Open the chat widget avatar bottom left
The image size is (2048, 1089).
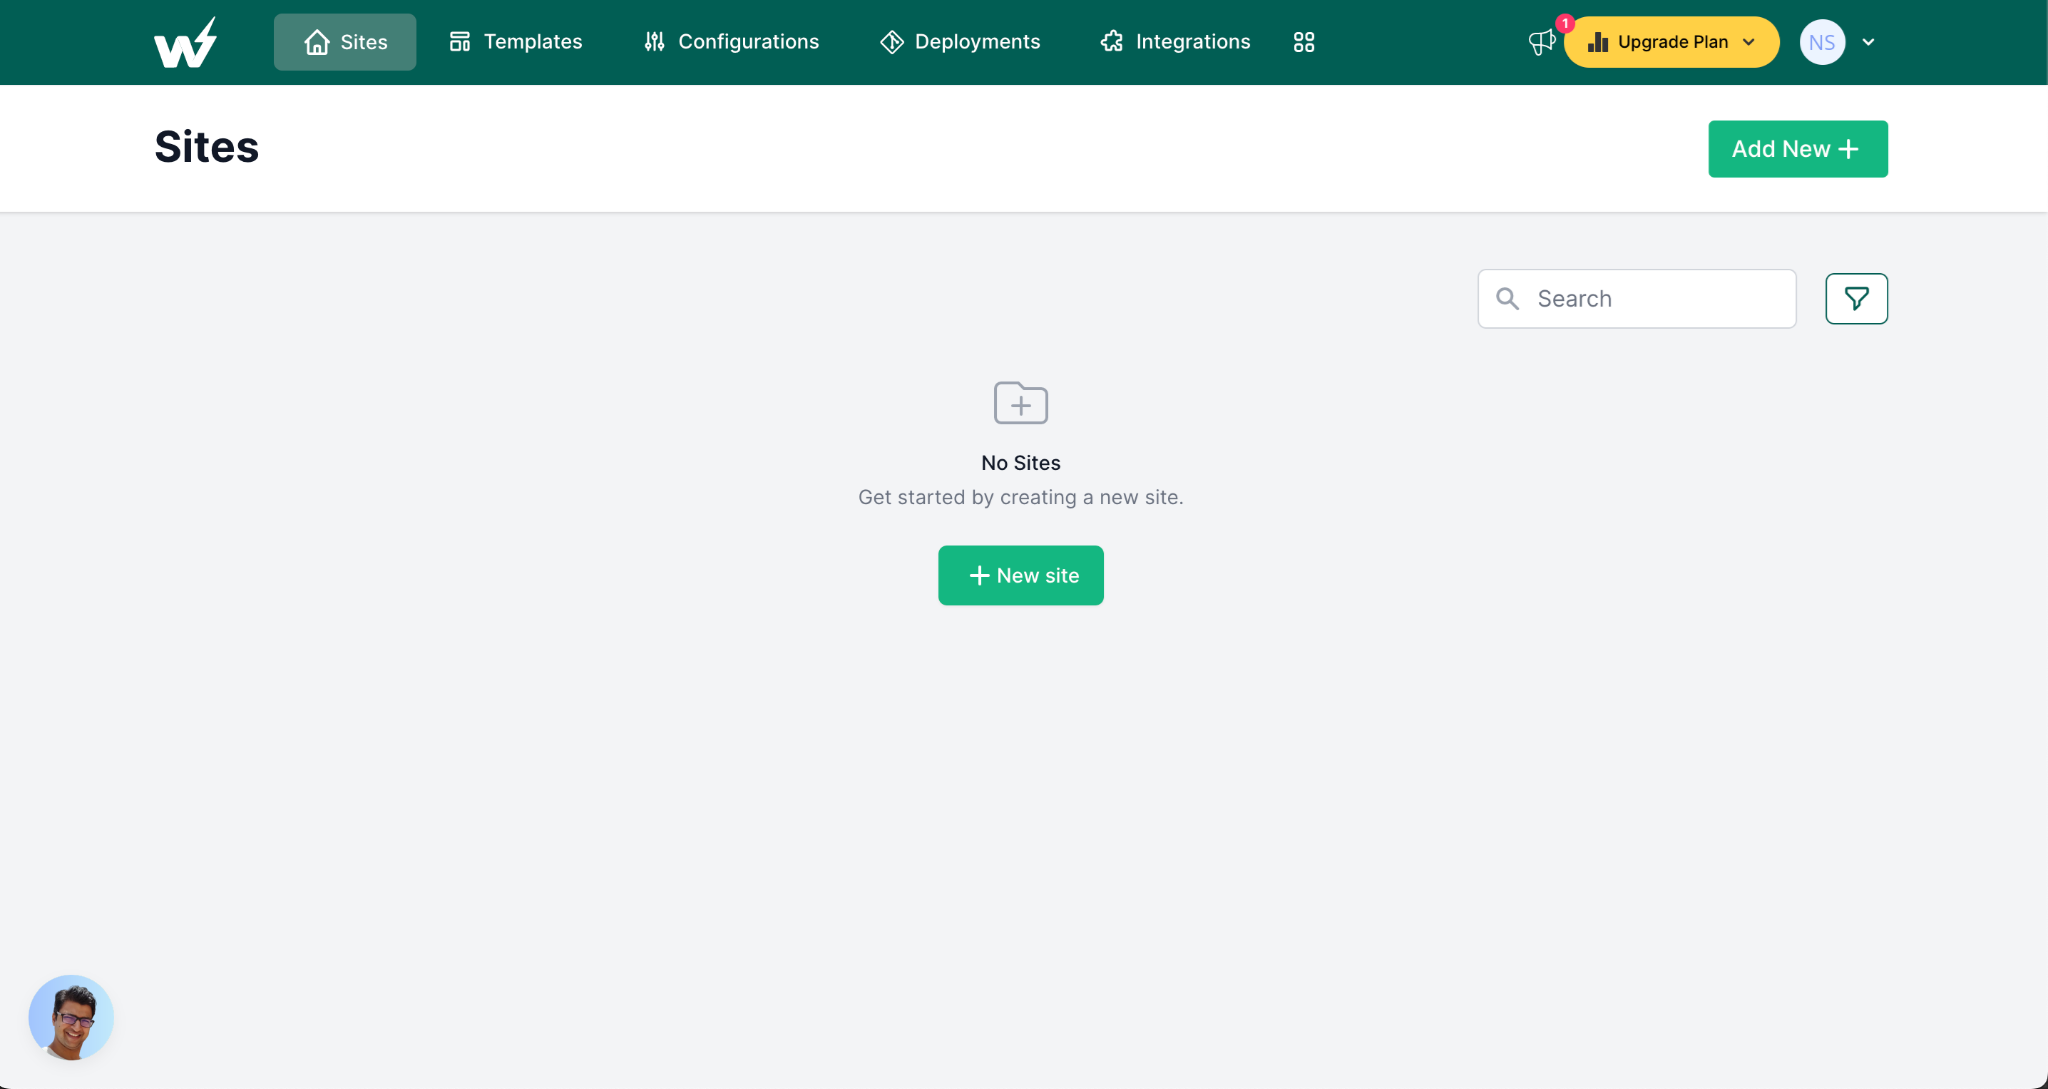(71, 1017)
